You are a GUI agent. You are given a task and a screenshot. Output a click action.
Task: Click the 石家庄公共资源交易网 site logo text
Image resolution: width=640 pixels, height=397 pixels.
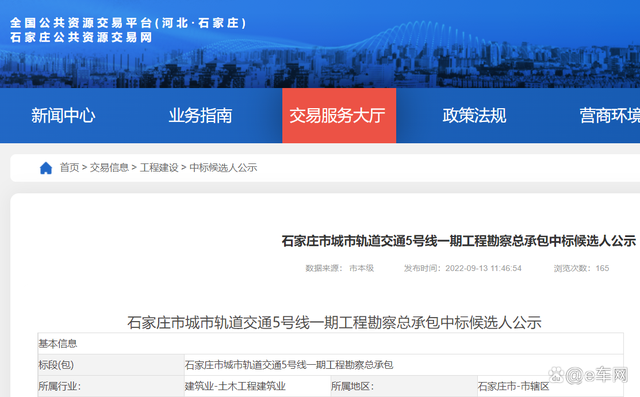tap(81, 37)
